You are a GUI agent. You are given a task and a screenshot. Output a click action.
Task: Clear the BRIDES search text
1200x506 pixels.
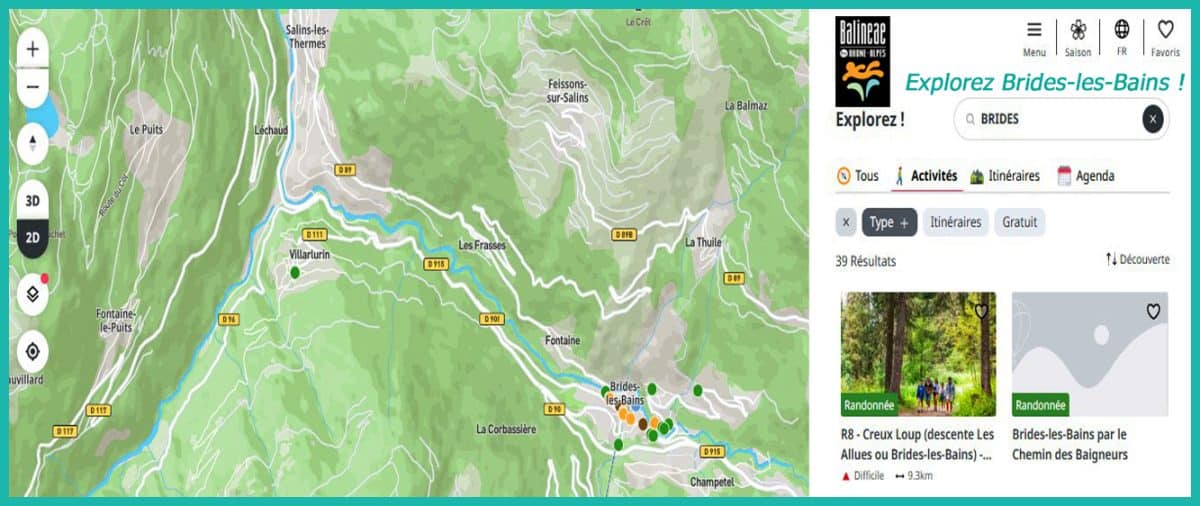click(1153, 119)
